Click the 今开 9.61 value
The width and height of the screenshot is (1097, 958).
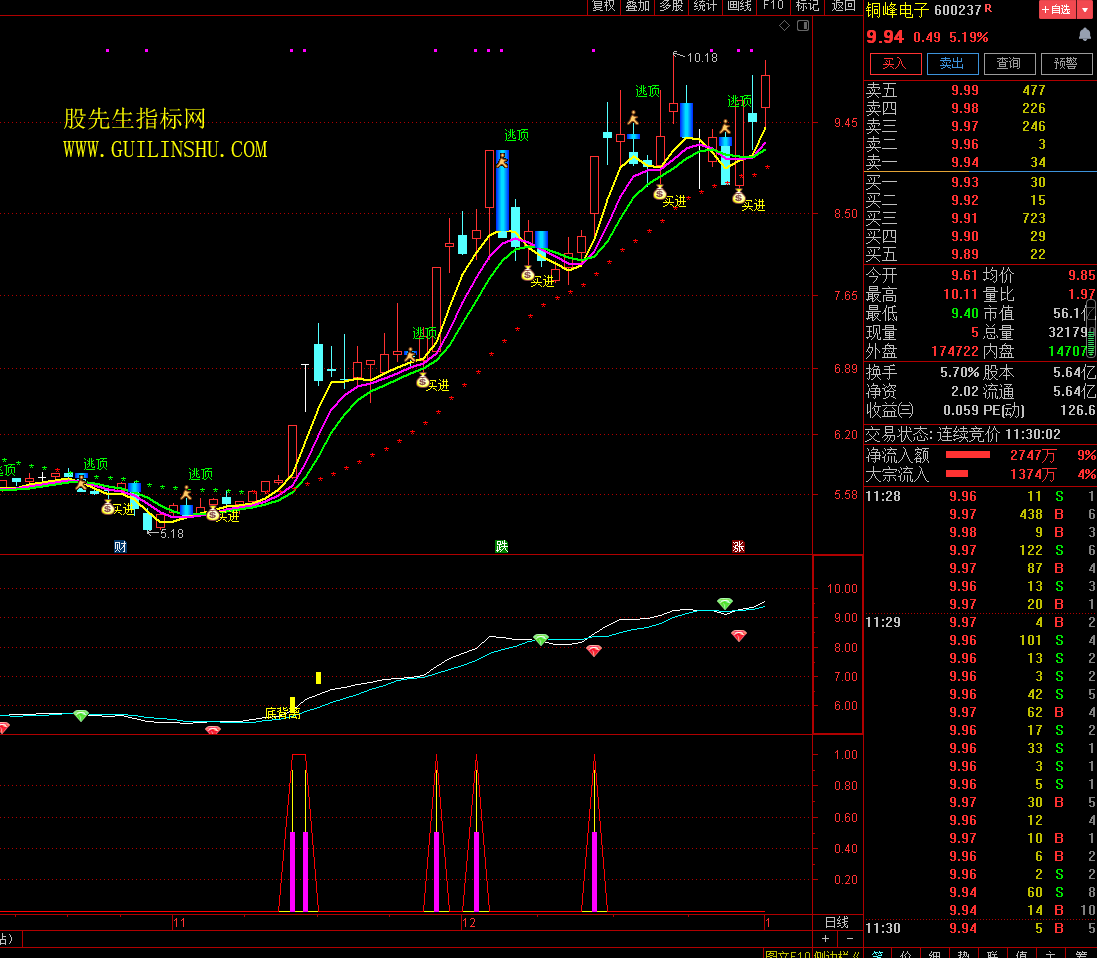pos(964,275)
